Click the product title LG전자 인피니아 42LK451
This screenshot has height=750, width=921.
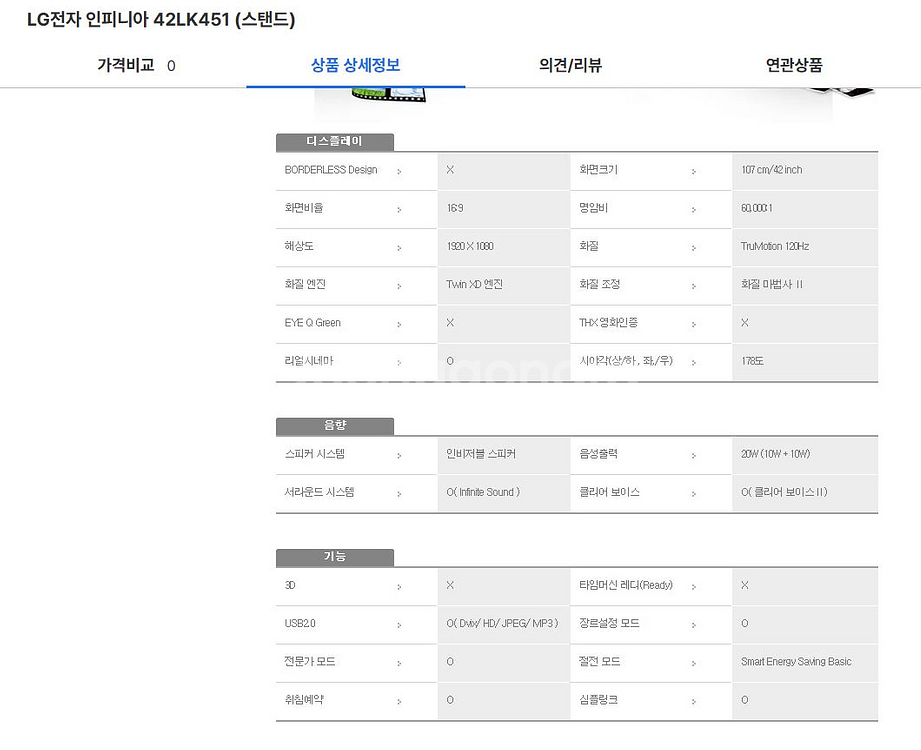[161, 20]
